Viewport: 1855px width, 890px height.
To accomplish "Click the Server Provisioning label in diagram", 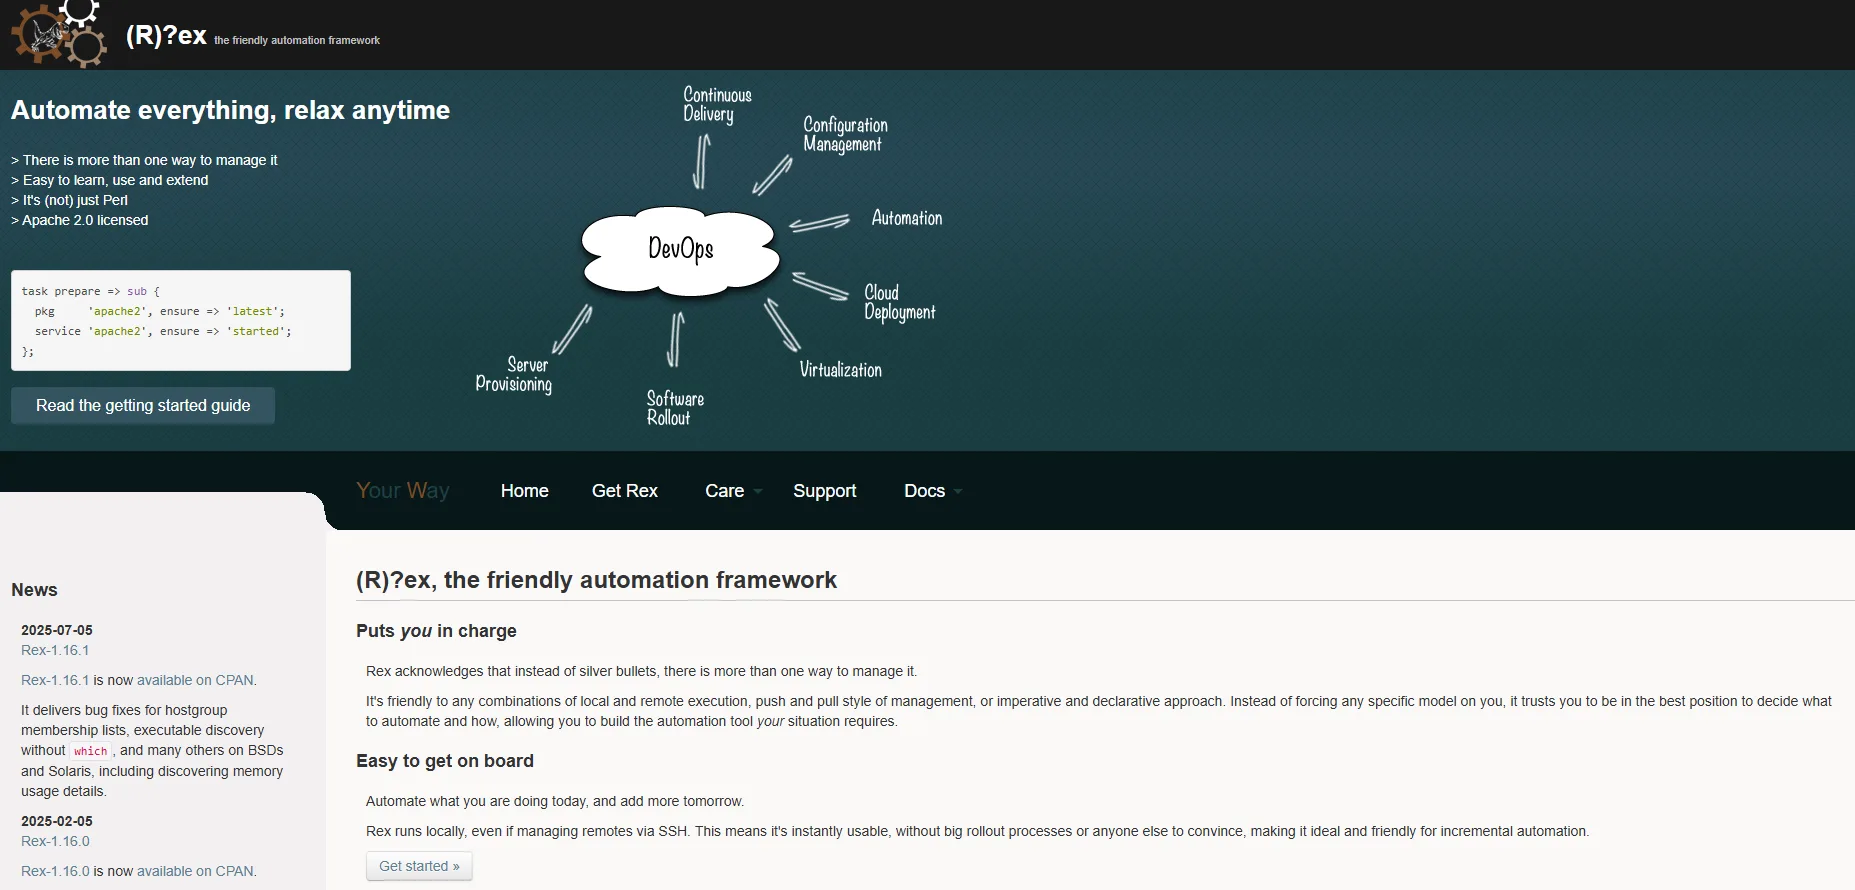I will coord(514,375).
